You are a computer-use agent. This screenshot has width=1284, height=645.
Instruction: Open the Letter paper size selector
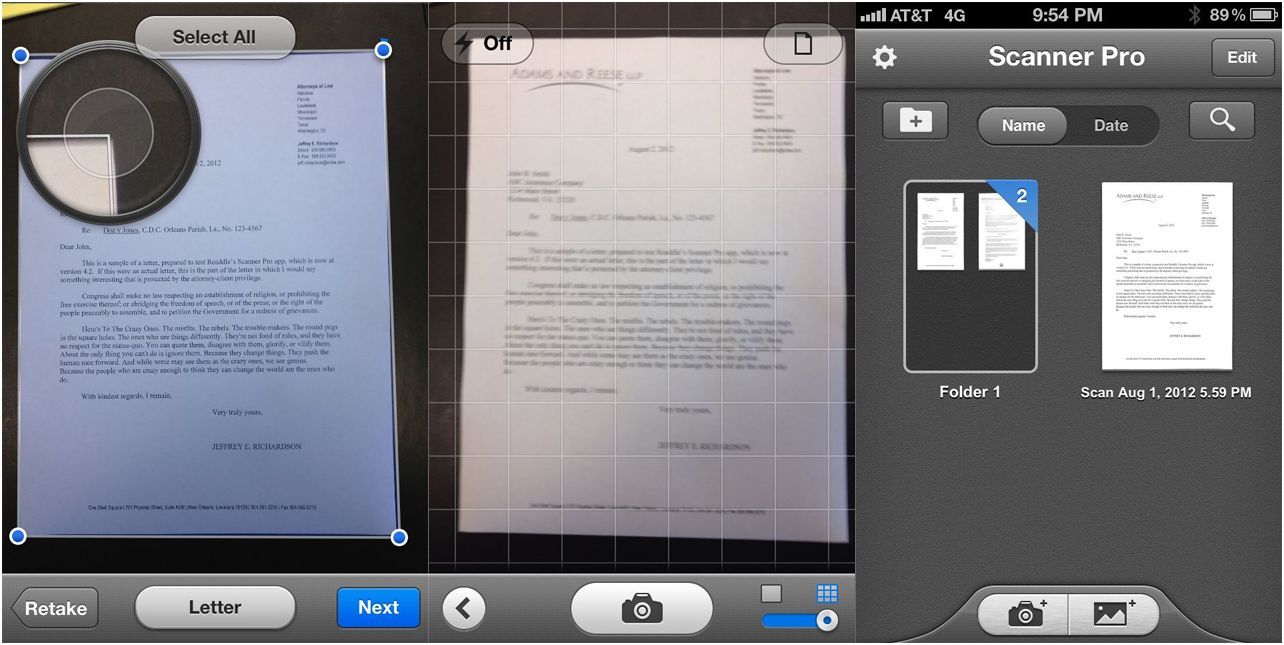(215, 607)
